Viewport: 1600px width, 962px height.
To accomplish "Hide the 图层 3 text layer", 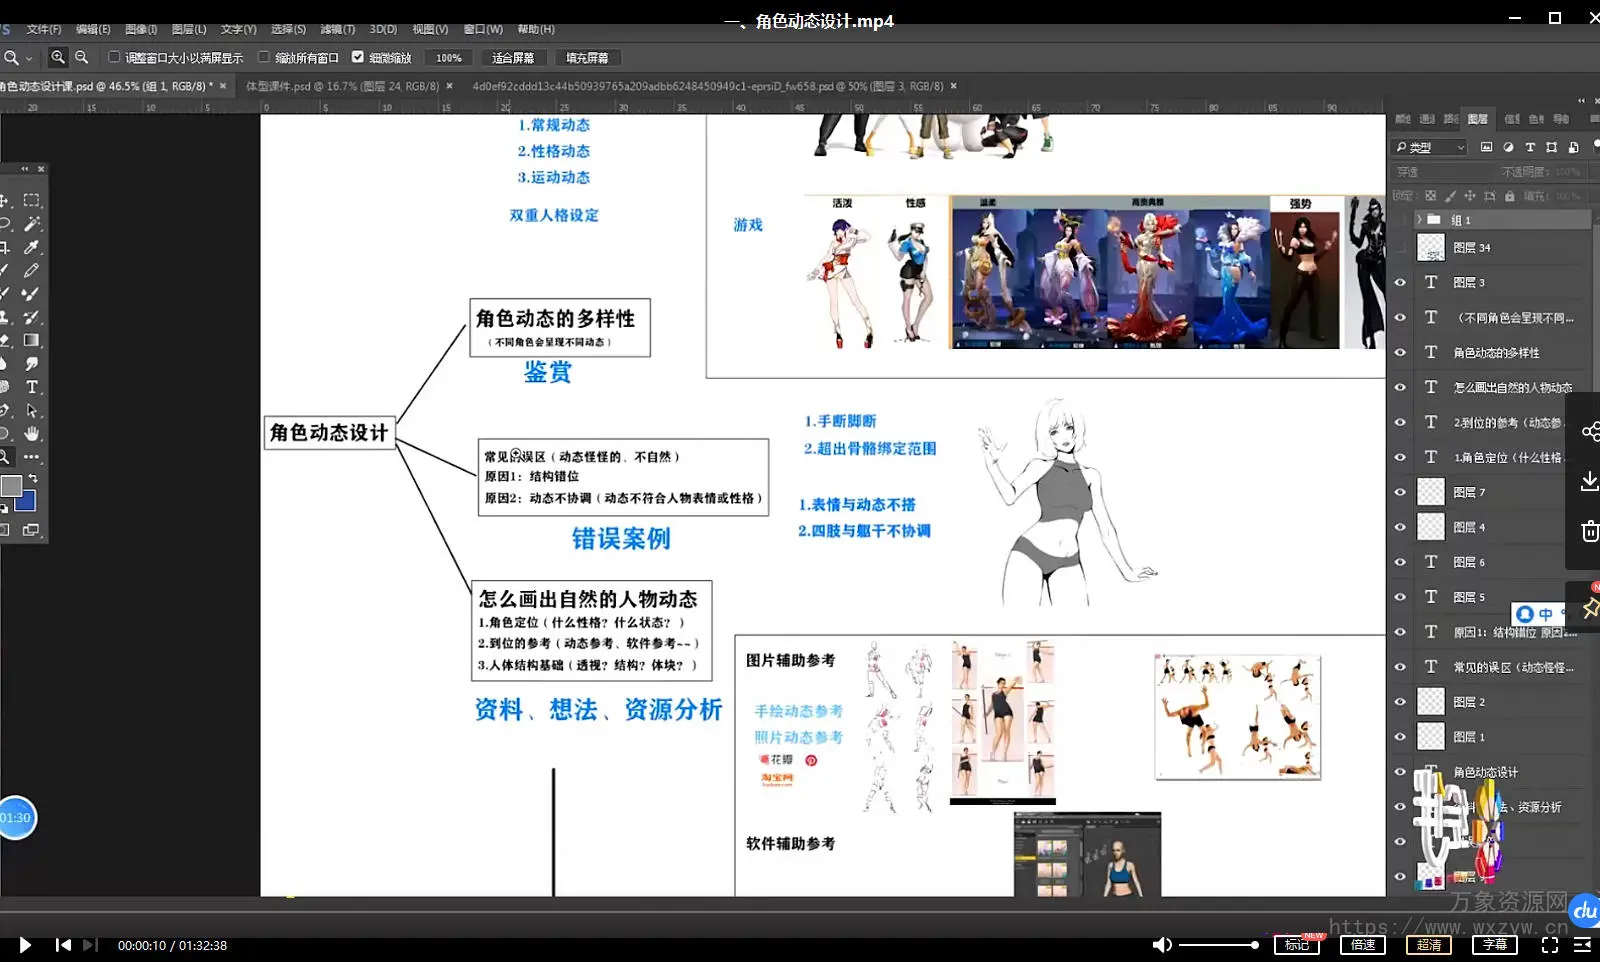I will (1400, 283).
